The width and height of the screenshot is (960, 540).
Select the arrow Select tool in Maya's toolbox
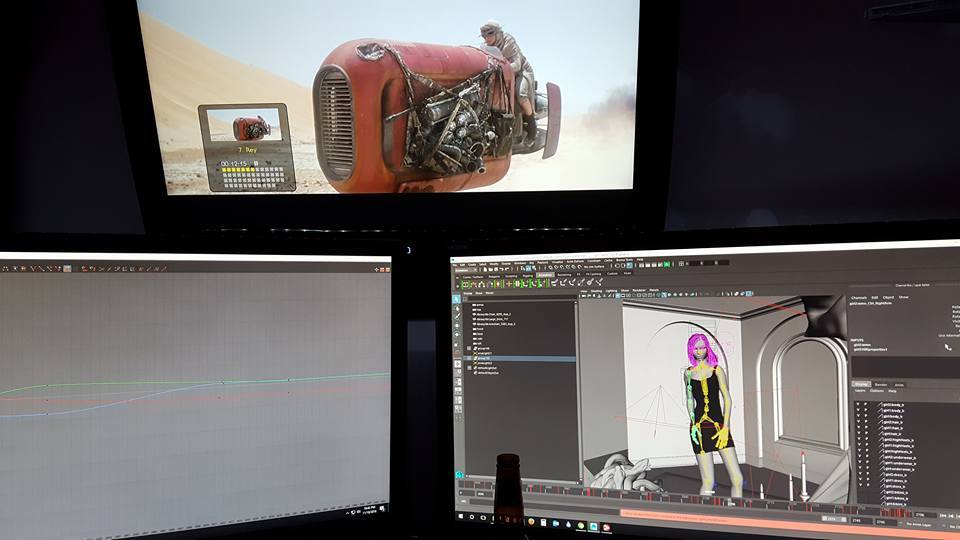tap(458, 299)
